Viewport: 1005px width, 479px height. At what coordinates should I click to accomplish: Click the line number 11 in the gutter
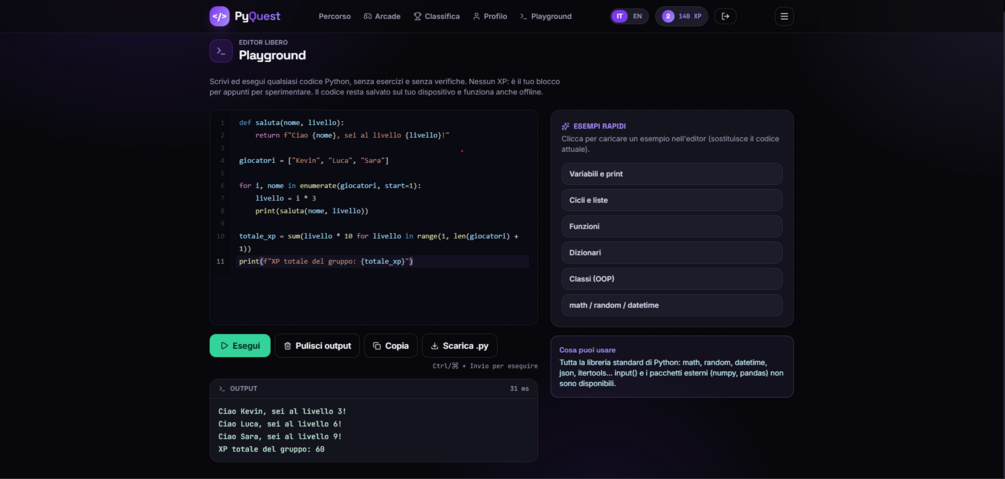[x=221, y=262]
